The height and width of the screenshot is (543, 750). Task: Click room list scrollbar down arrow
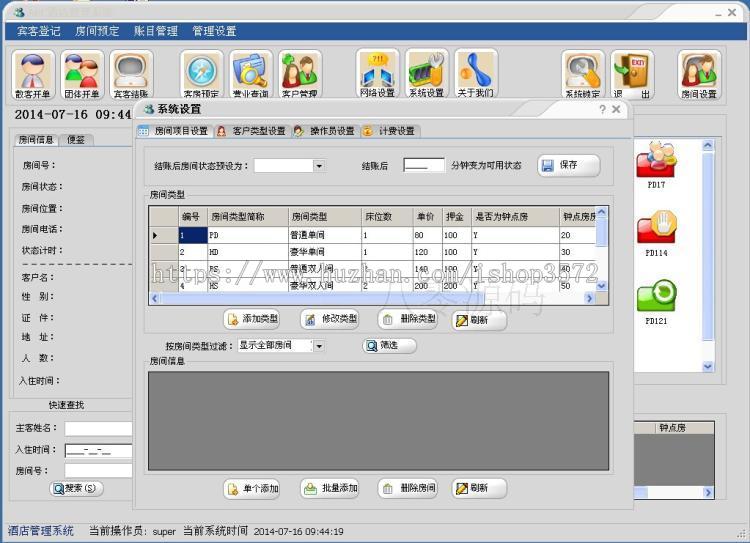707,366
